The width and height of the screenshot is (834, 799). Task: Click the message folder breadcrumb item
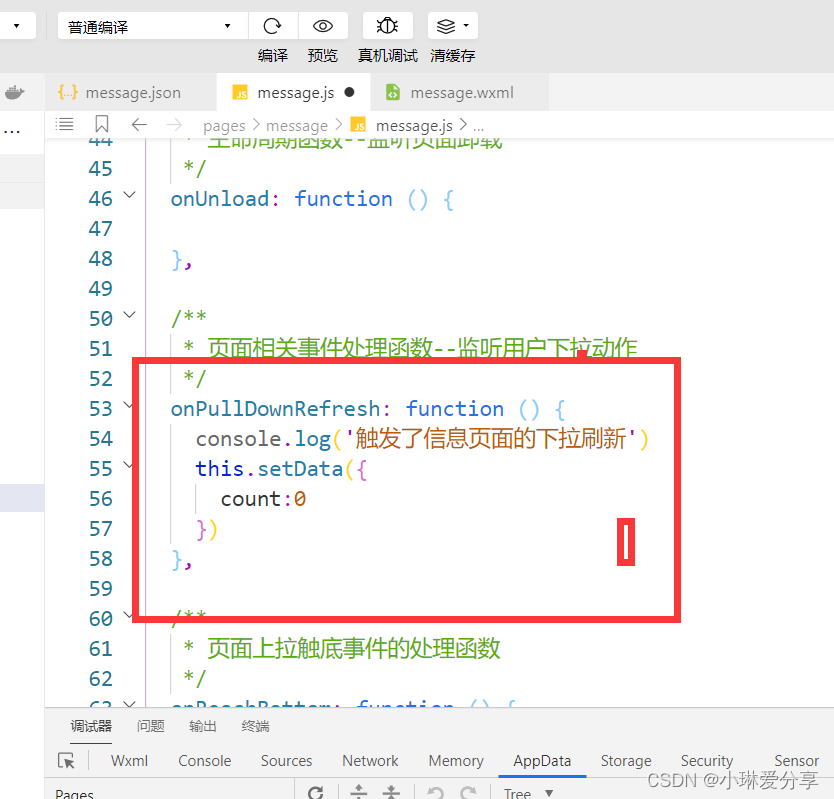(297, 126)
